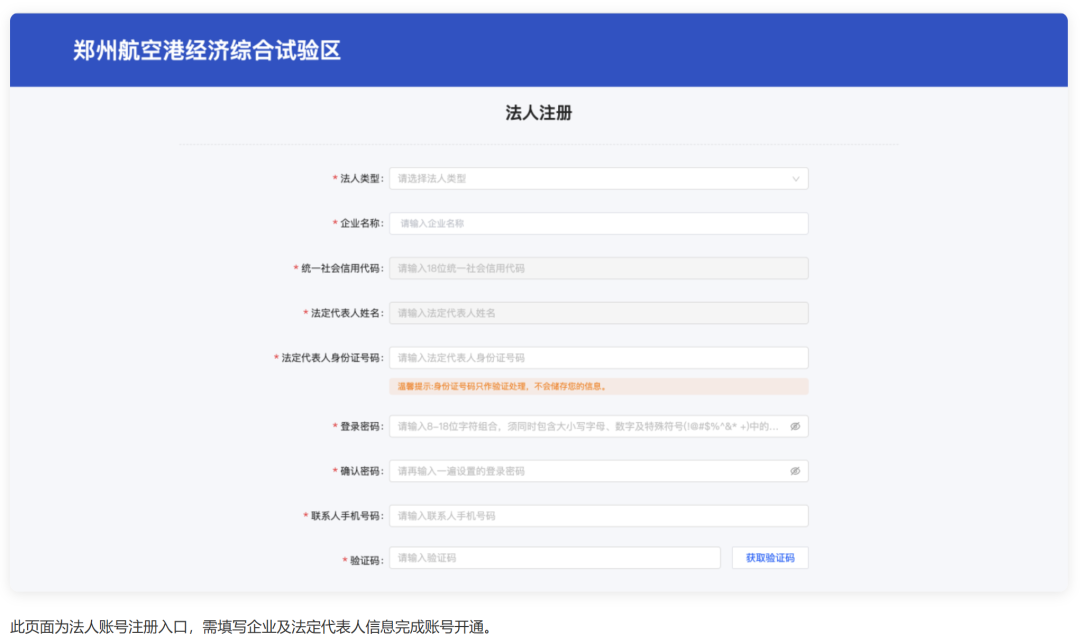The image size is (1080, 644).
Task: Click the 郑州航空港经济综合试验区 header title
Action: click(207, 50)
